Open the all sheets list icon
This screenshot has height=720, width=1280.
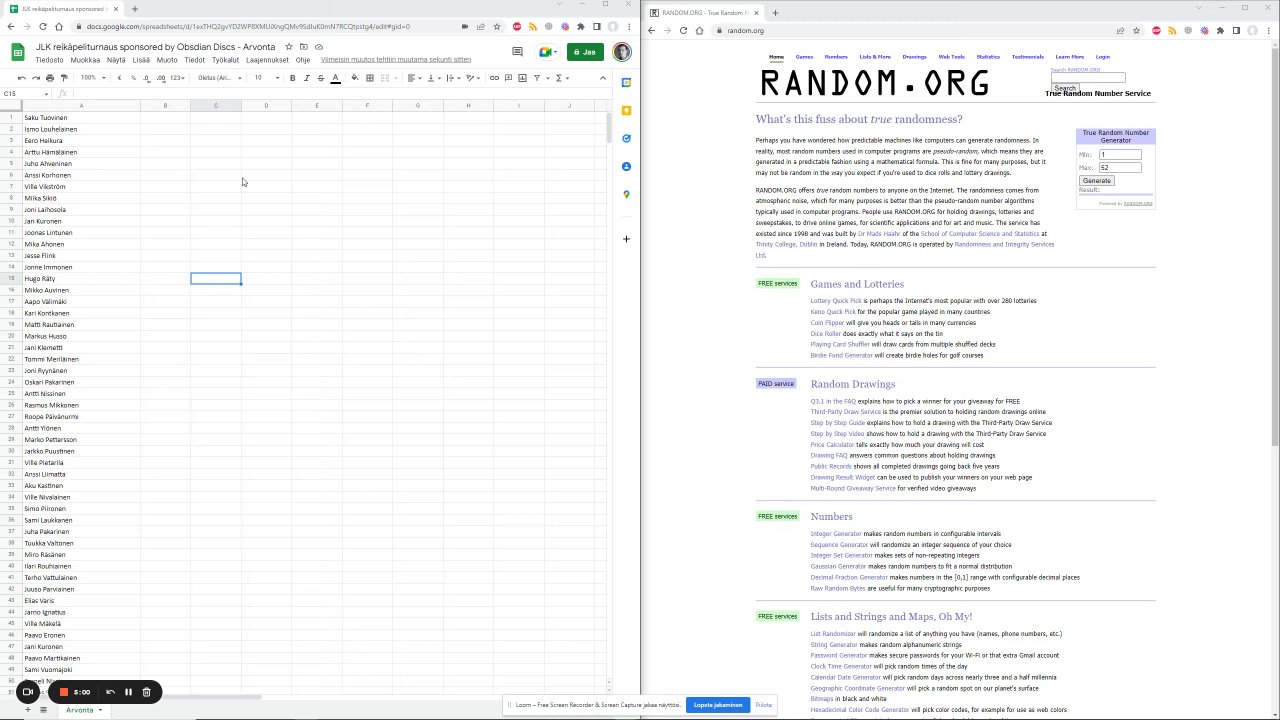click(43, 710)
